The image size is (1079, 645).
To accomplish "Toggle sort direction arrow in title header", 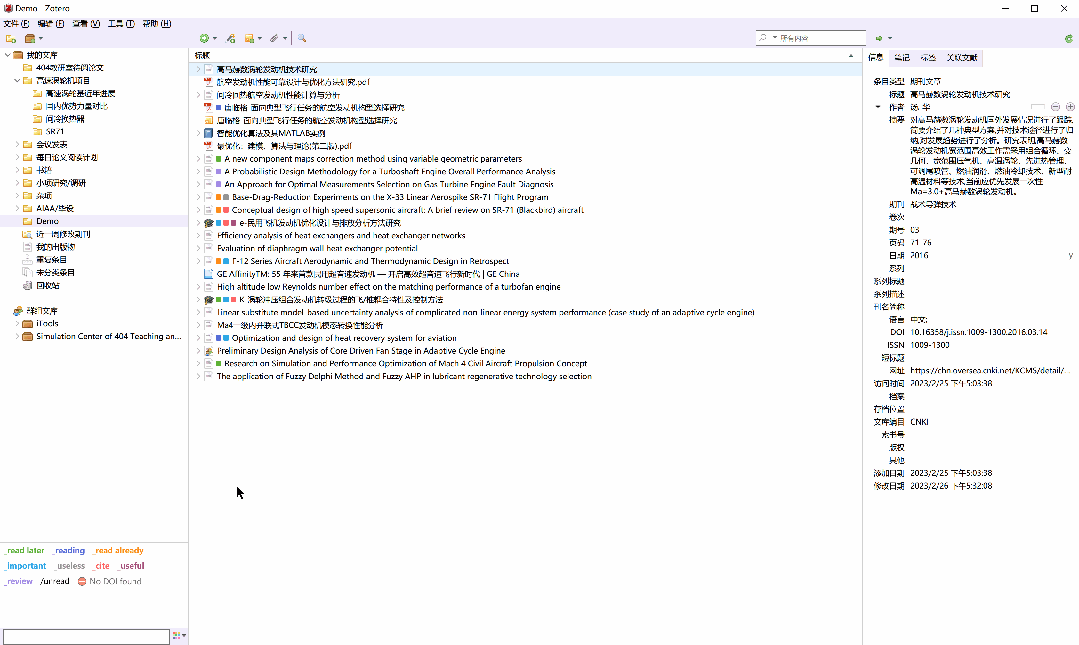I will (851, 55).
